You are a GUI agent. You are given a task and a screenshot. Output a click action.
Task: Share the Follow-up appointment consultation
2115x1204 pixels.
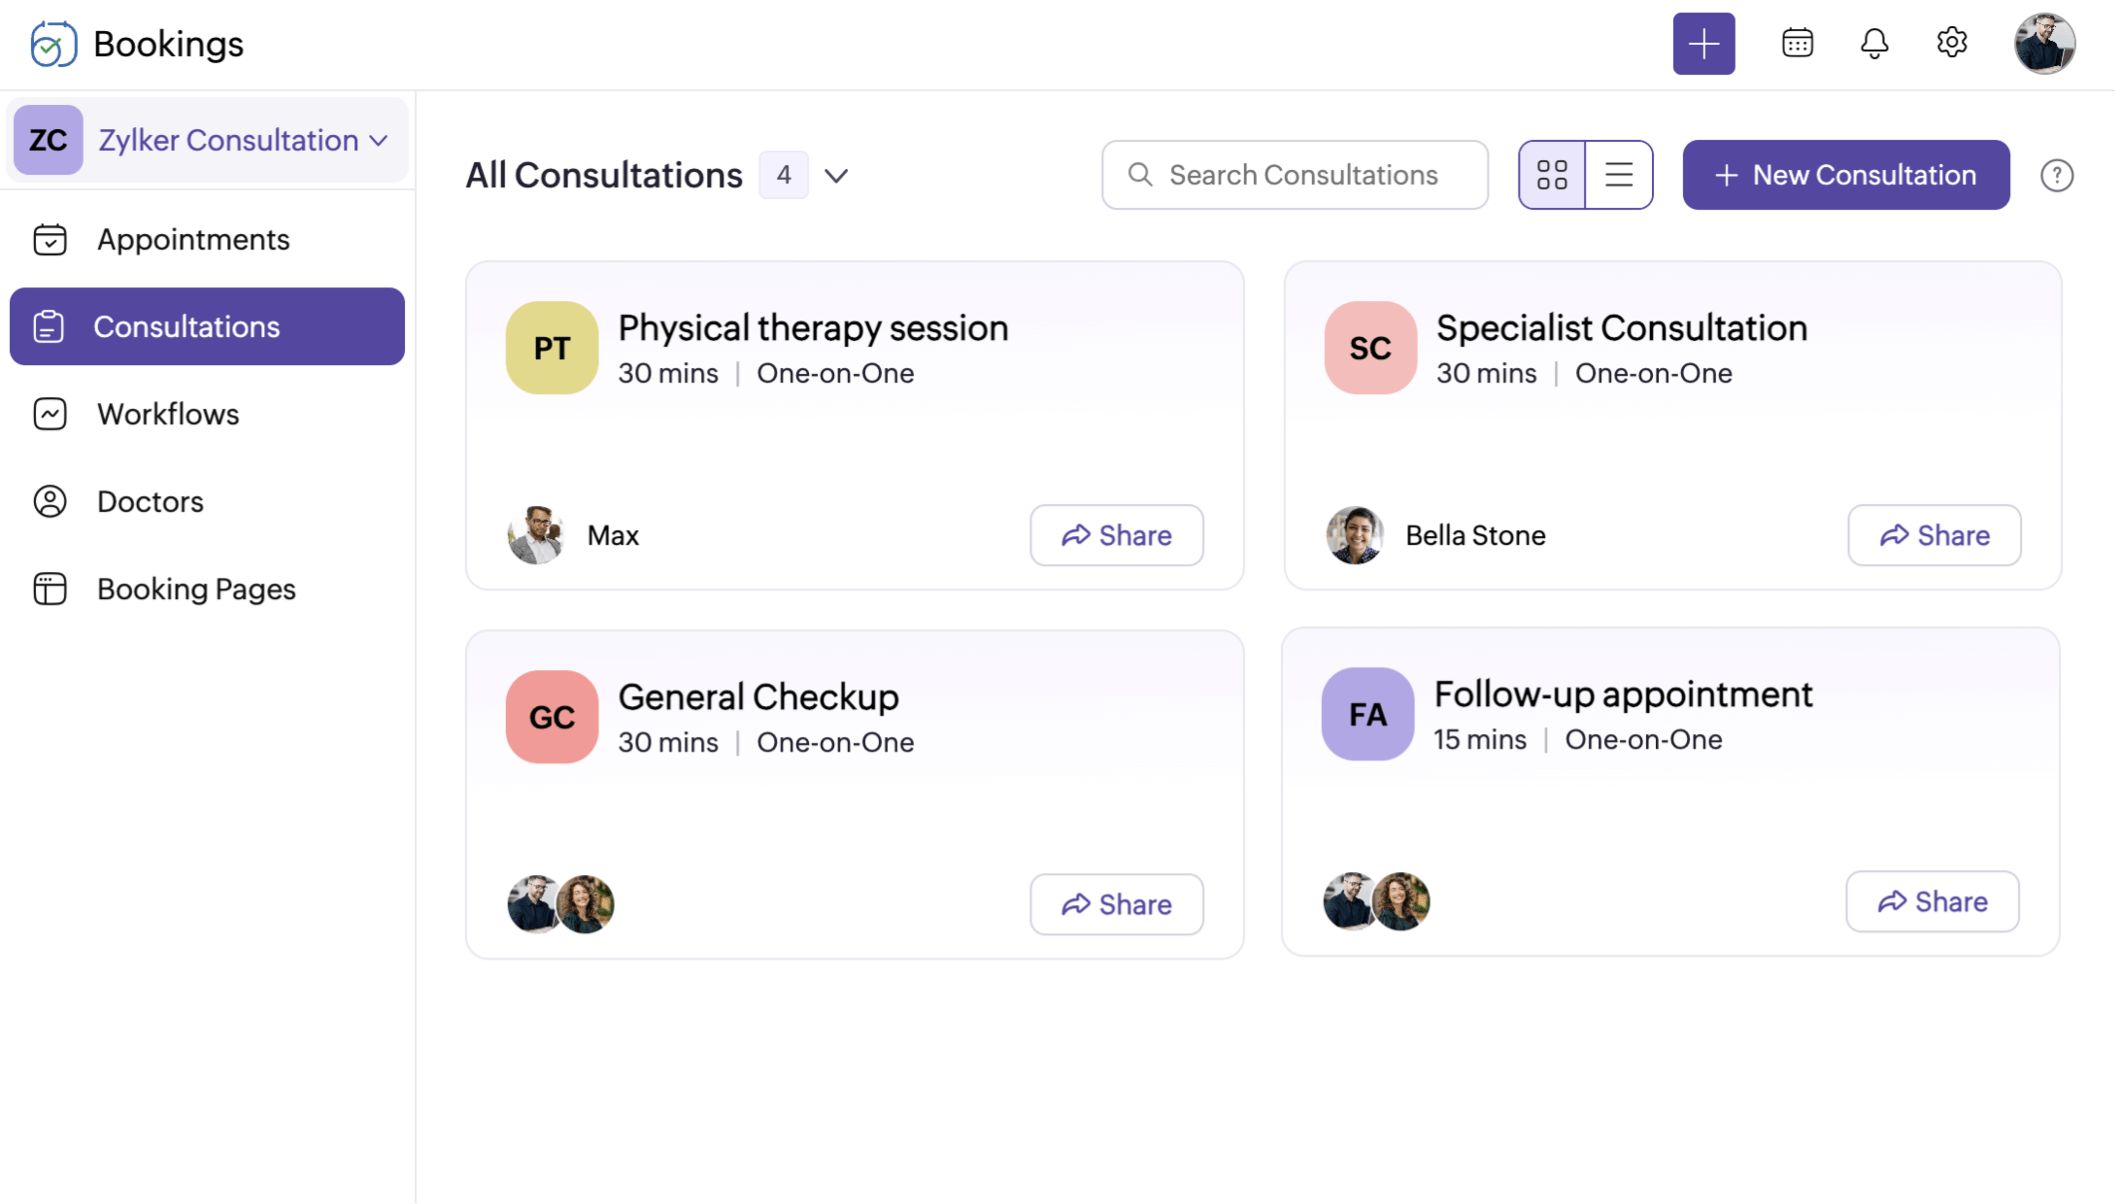1931,902
